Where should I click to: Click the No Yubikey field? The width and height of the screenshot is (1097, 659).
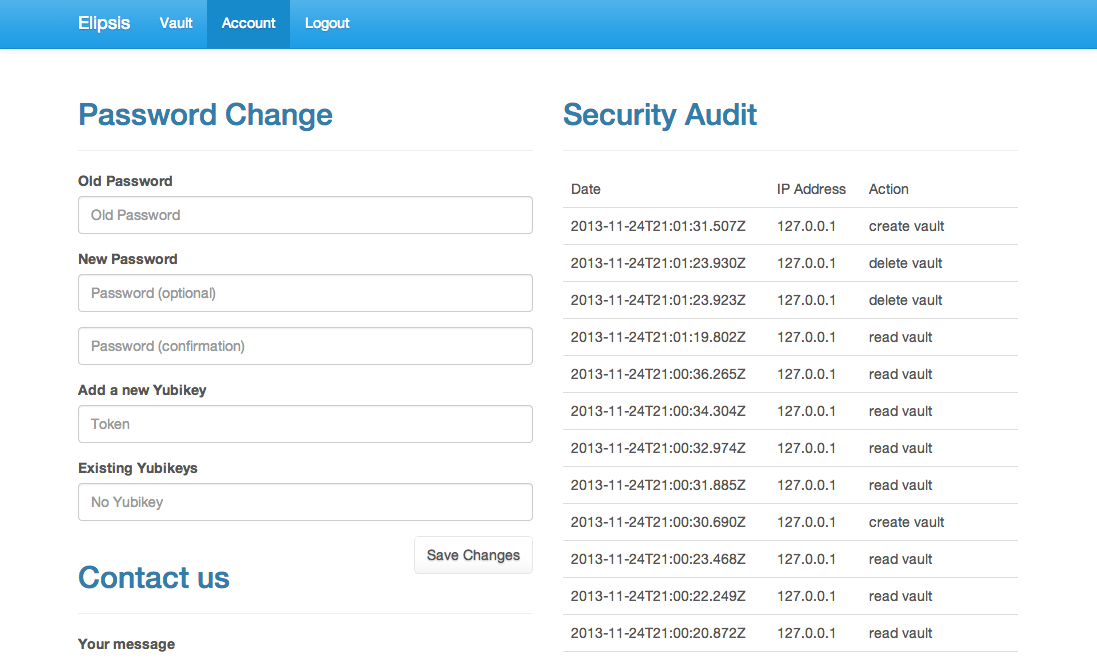pos(305,502)
